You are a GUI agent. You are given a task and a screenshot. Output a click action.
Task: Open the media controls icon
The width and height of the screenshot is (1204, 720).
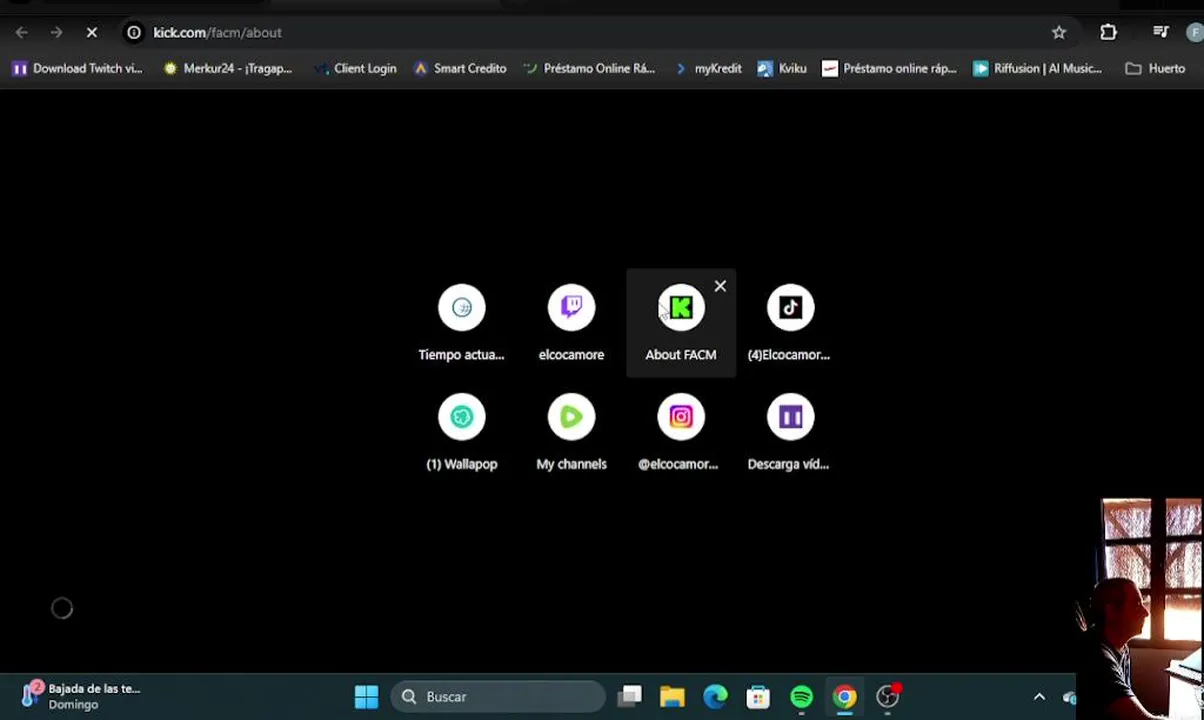coord(1160,33)
